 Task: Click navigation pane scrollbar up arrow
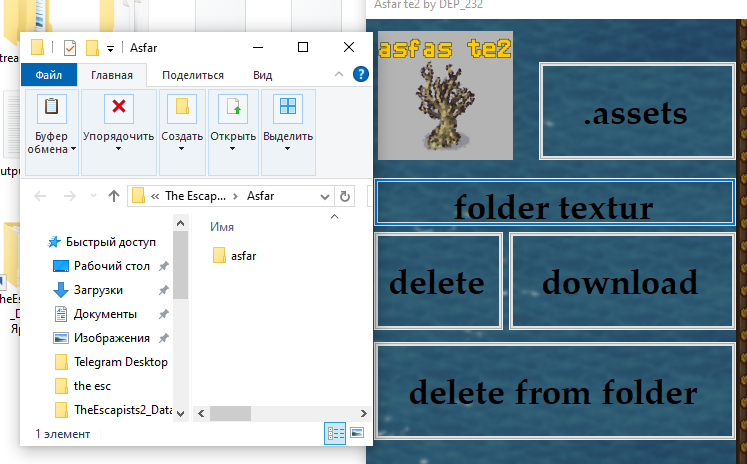click(181, 223)
